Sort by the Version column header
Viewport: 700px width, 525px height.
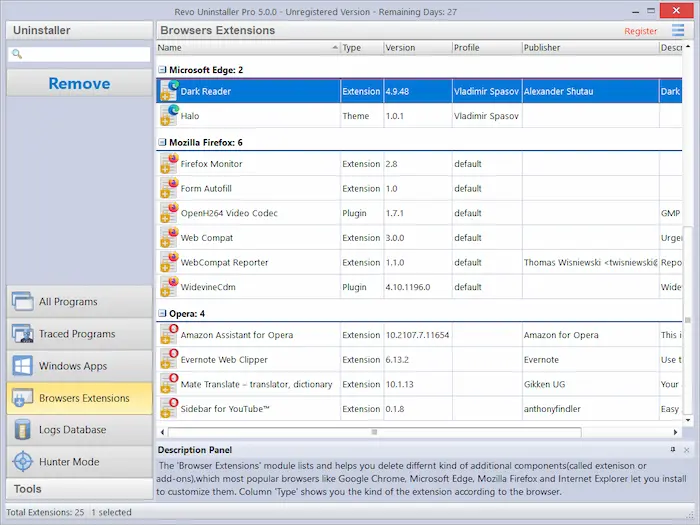coord(418,48)
